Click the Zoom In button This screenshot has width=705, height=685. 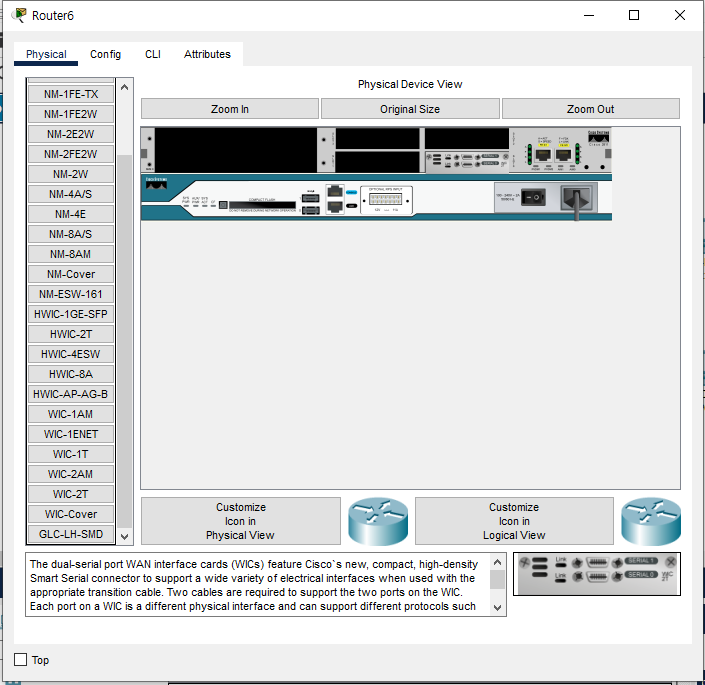pos(230,109)
